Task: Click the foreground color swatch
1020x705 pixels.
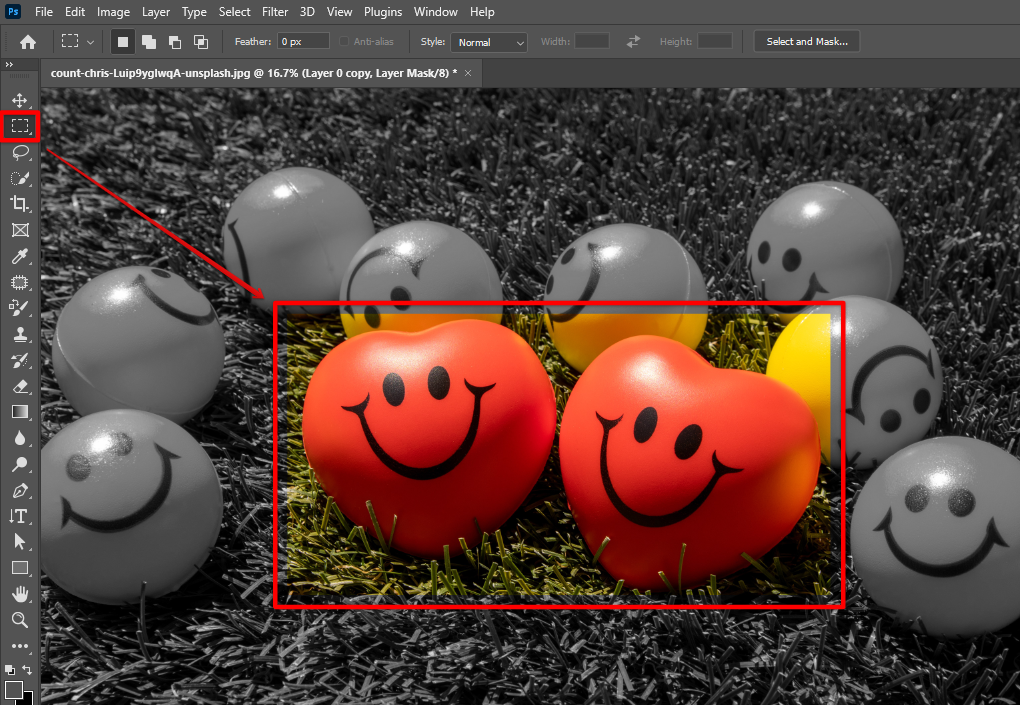Action: tap(14, 690)
